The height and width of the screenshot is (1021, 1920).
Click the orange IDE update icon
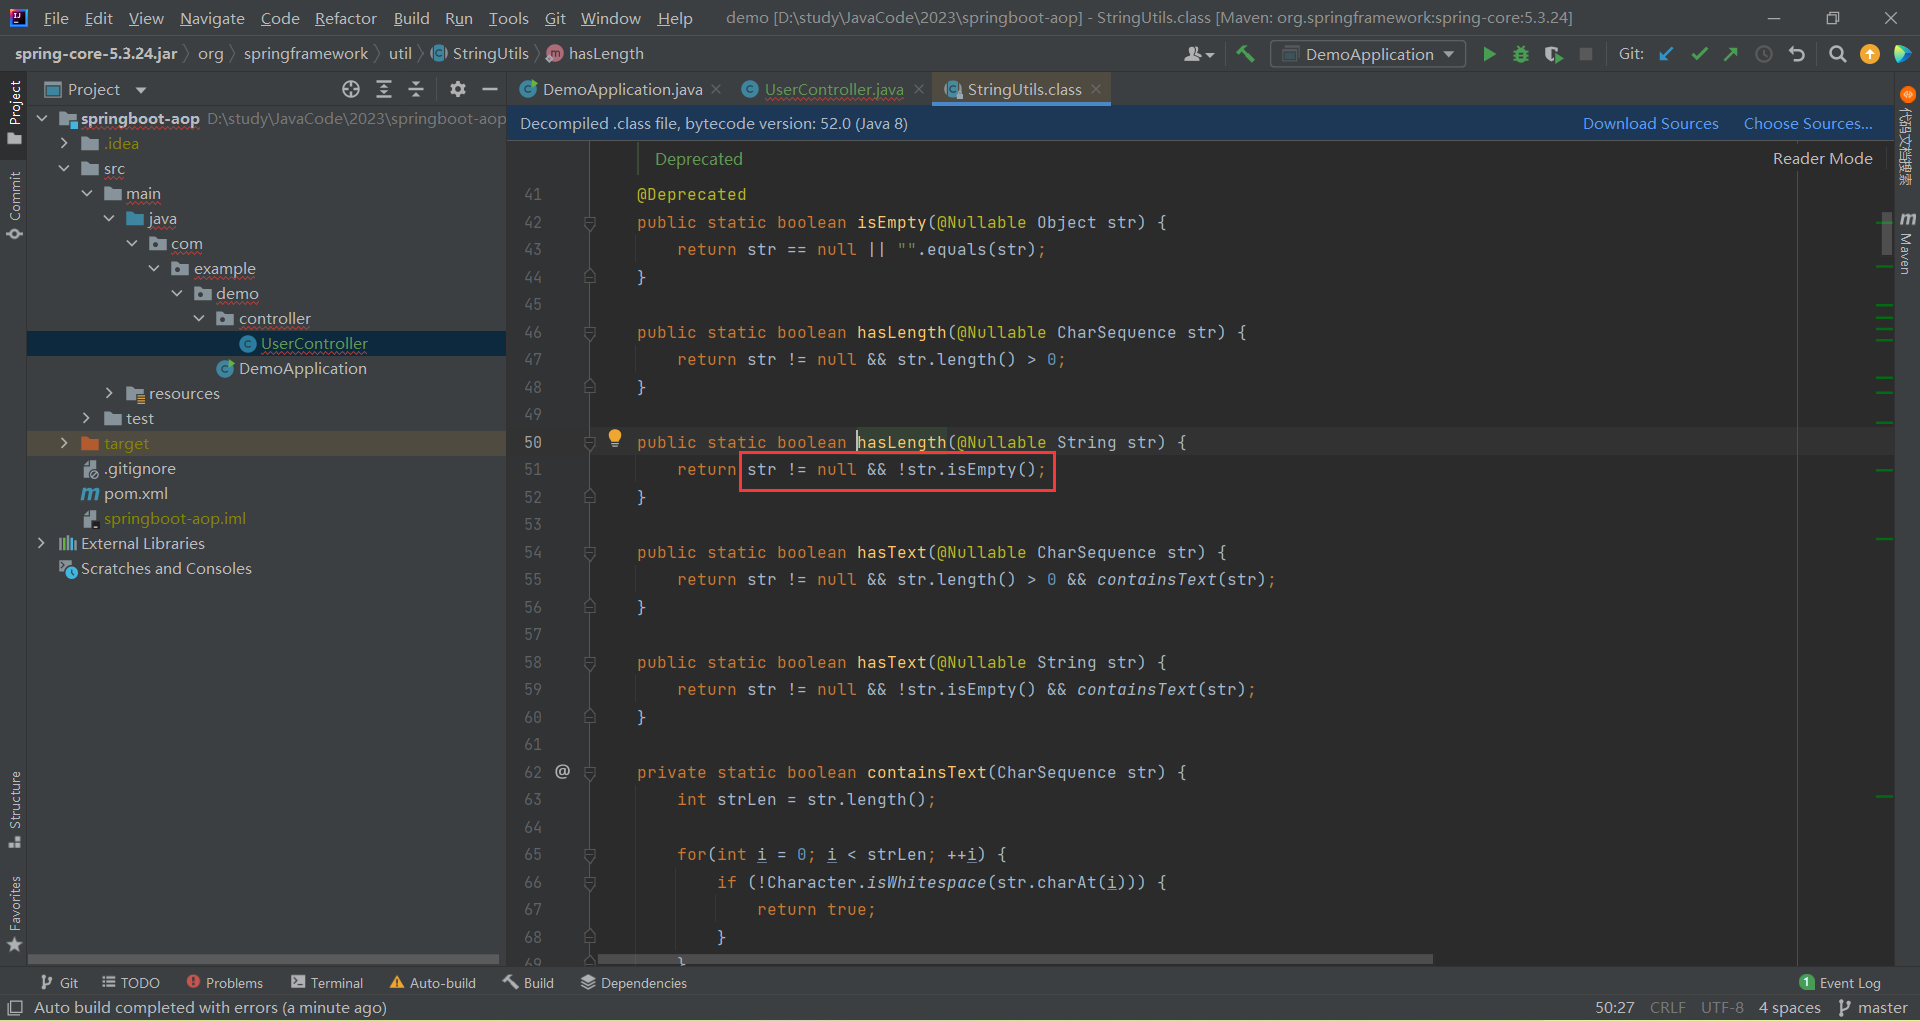pyautogui.click(x=1870, y=54)
